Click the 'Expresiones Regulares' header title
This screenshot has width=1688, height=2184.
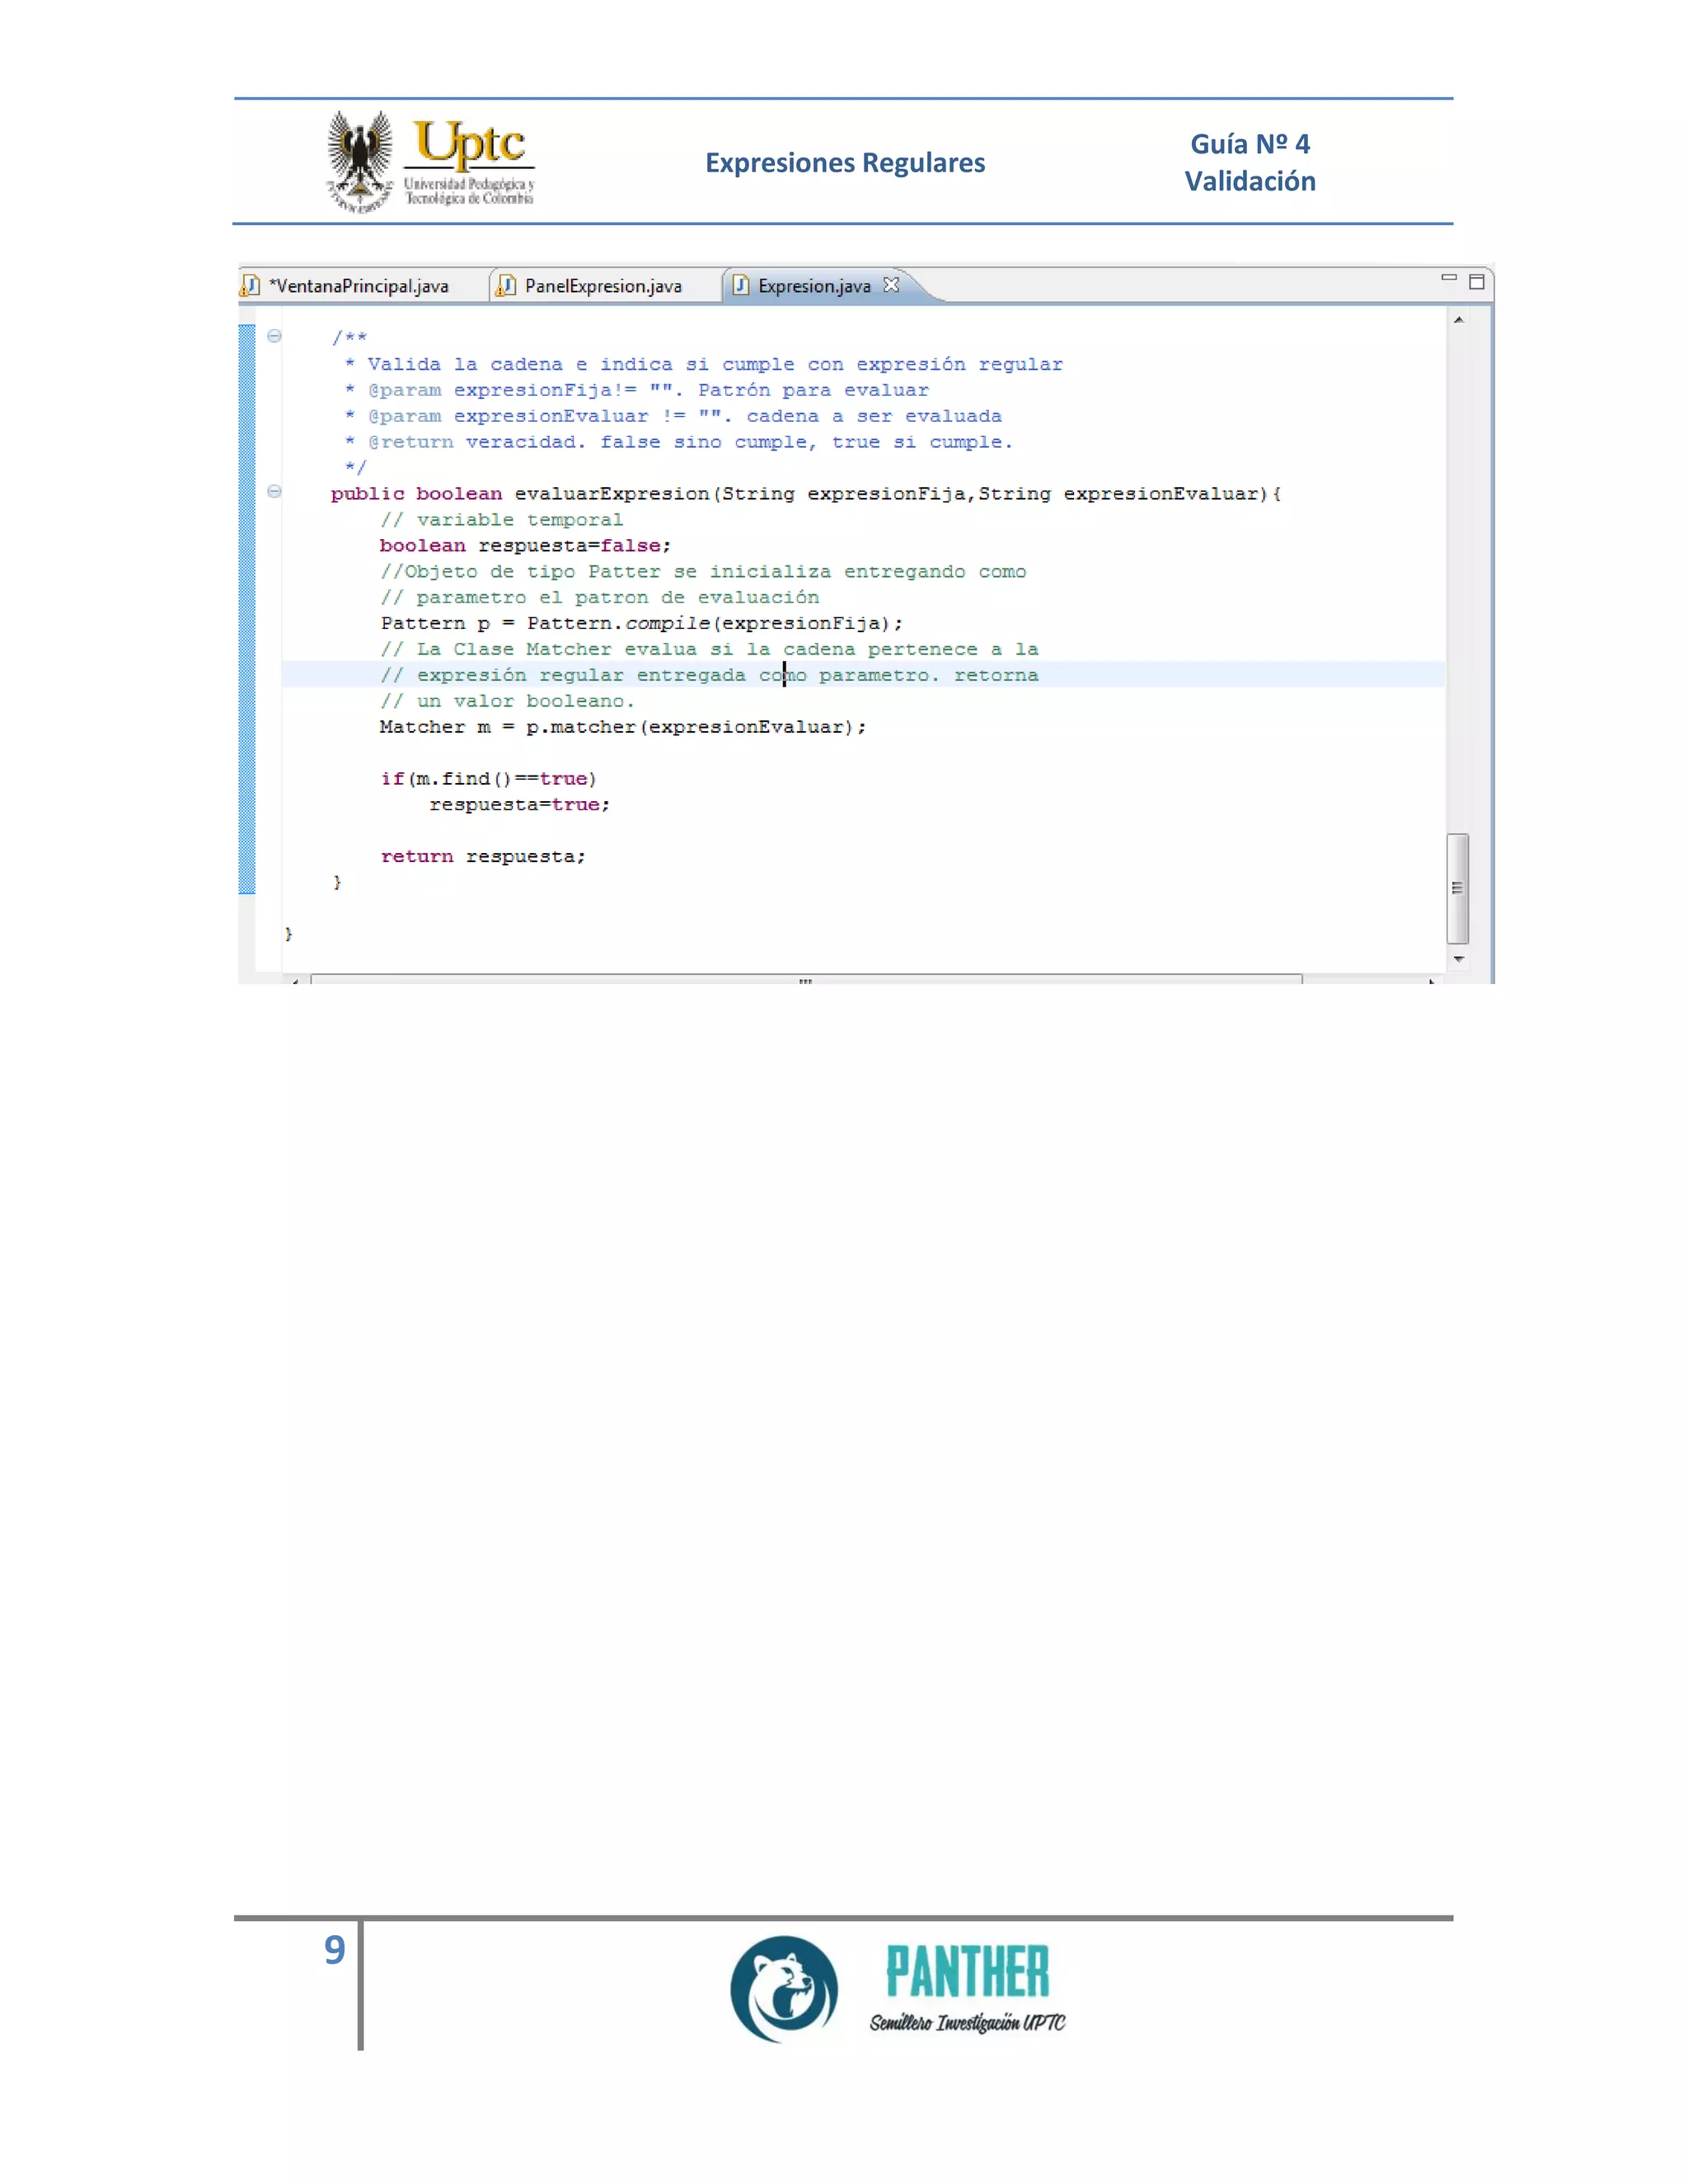tap(845, 163)
